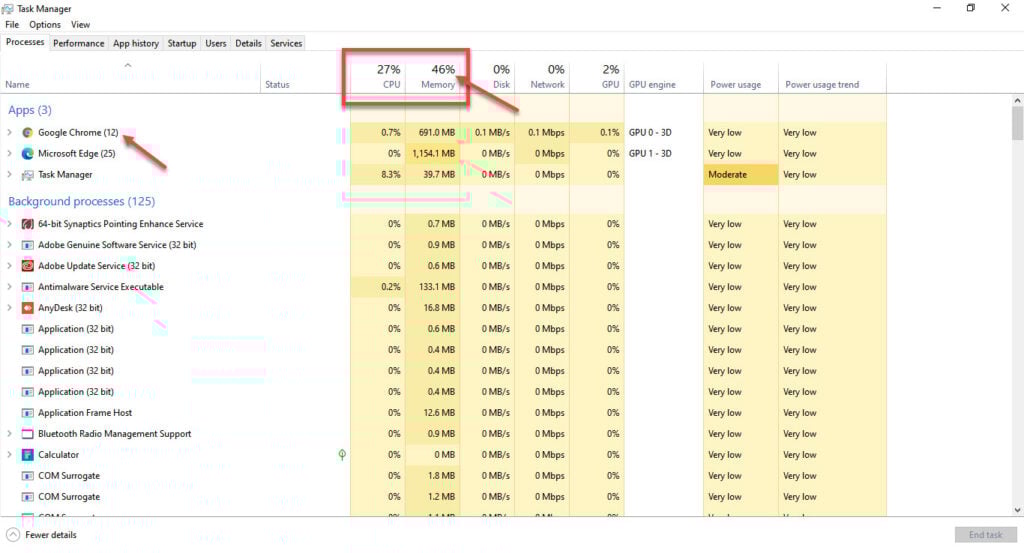Viewport: 1024px width, 553px height.
Task: Click the 12.6 MB memory value
Action: click(439, 413)
